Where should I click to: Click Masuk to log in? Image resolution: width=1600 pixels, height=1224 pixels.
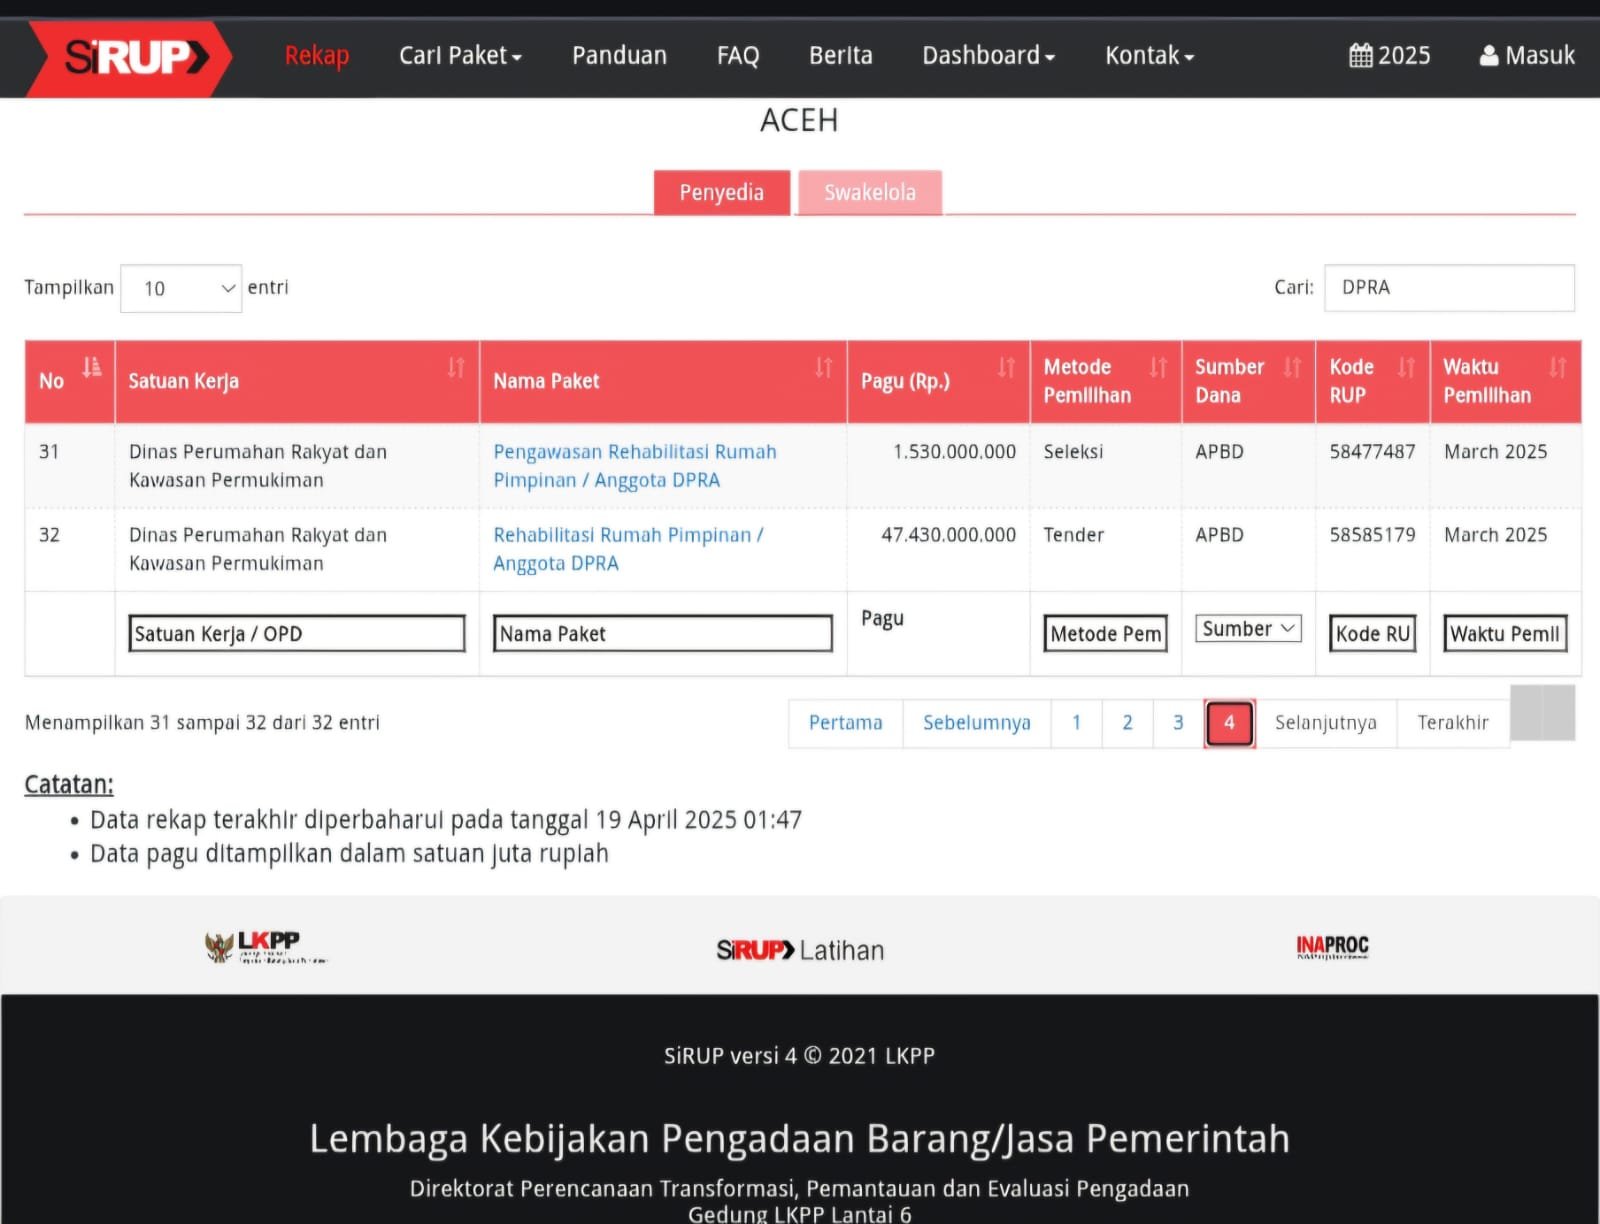pos(1527,56)
